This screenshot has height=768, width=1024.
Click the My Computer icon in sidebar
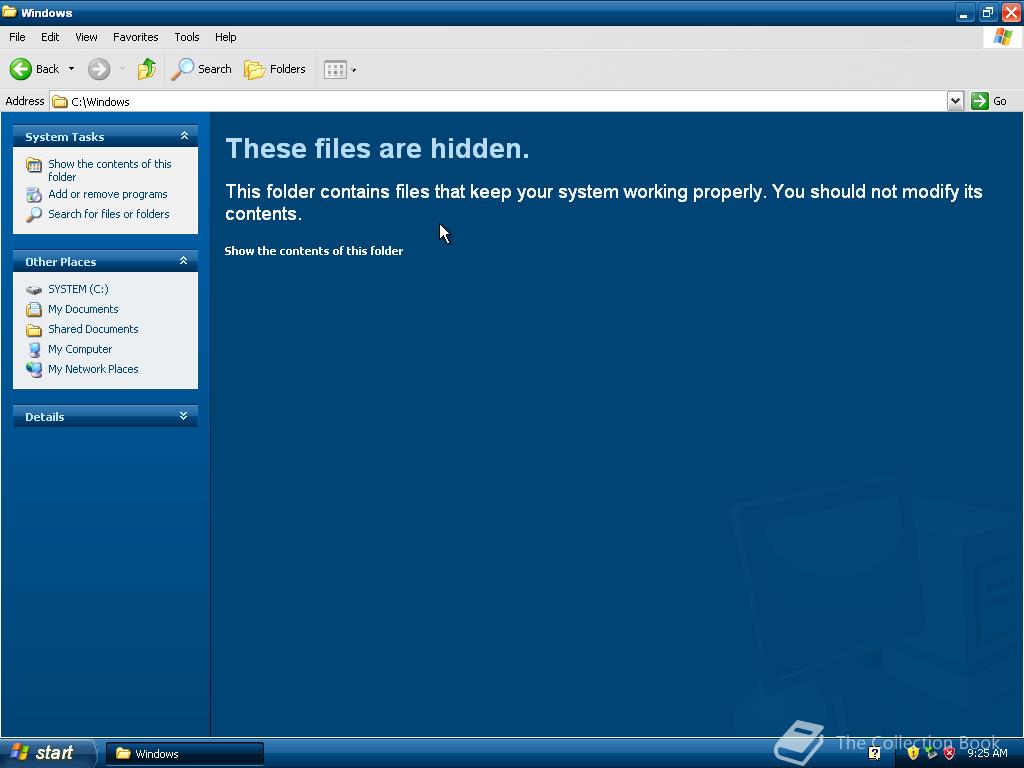pos(34,349)
